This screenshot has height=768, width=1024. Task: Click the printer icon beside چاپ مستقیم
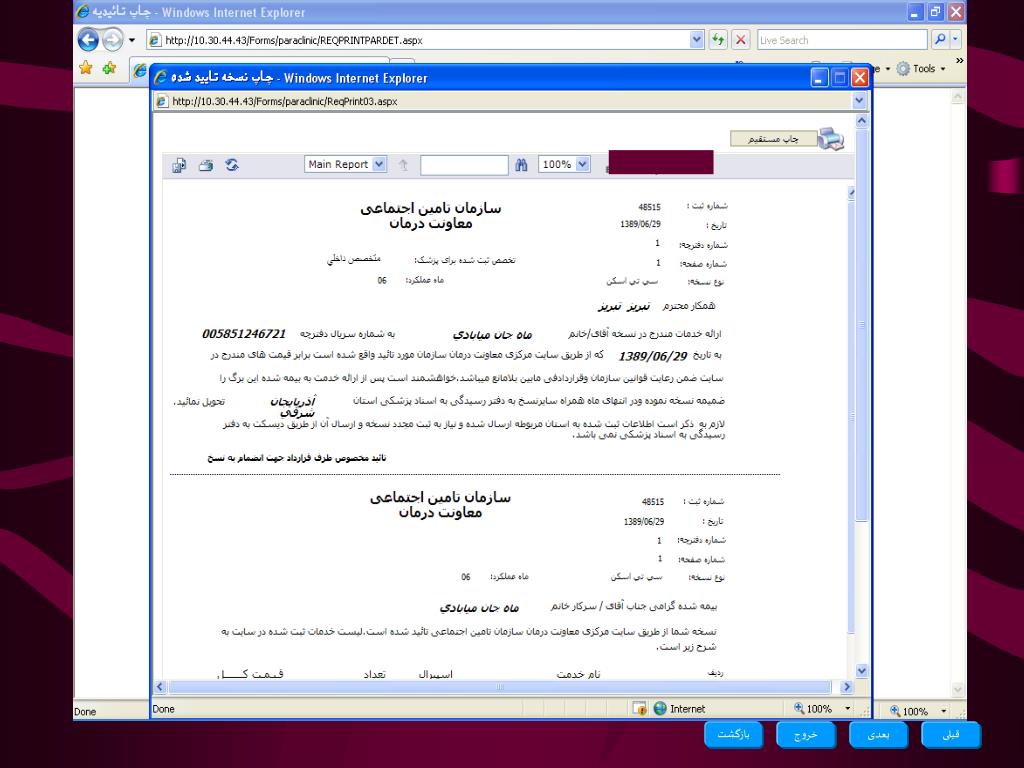pyautogui.click(x=831, y=138)
